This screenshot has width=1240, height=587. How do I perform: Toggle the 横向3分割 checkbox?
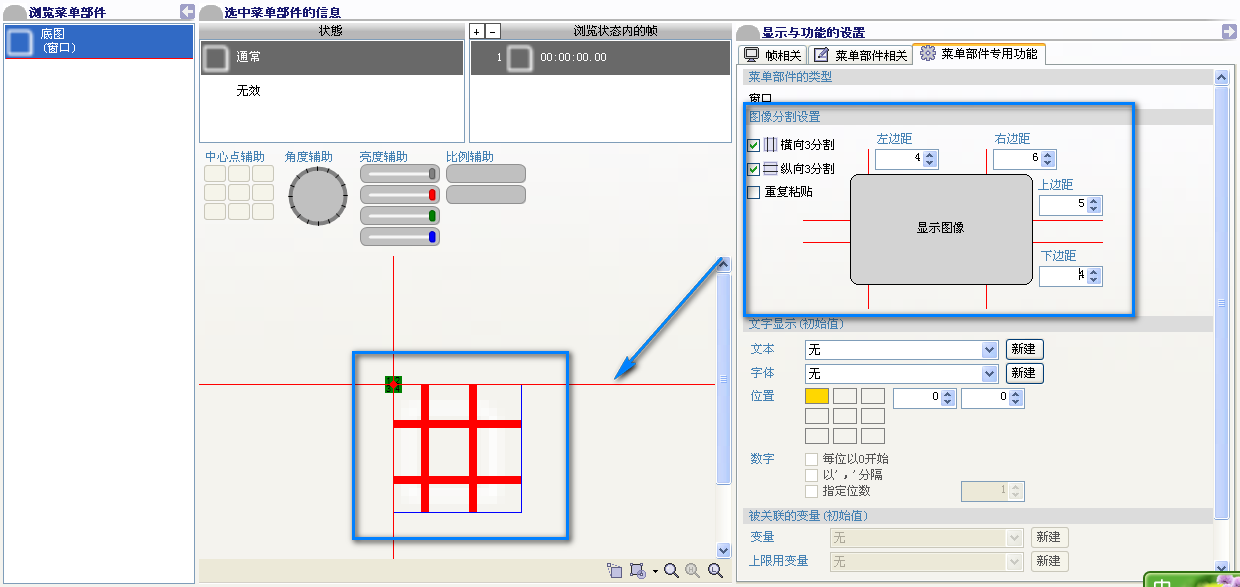754,145
